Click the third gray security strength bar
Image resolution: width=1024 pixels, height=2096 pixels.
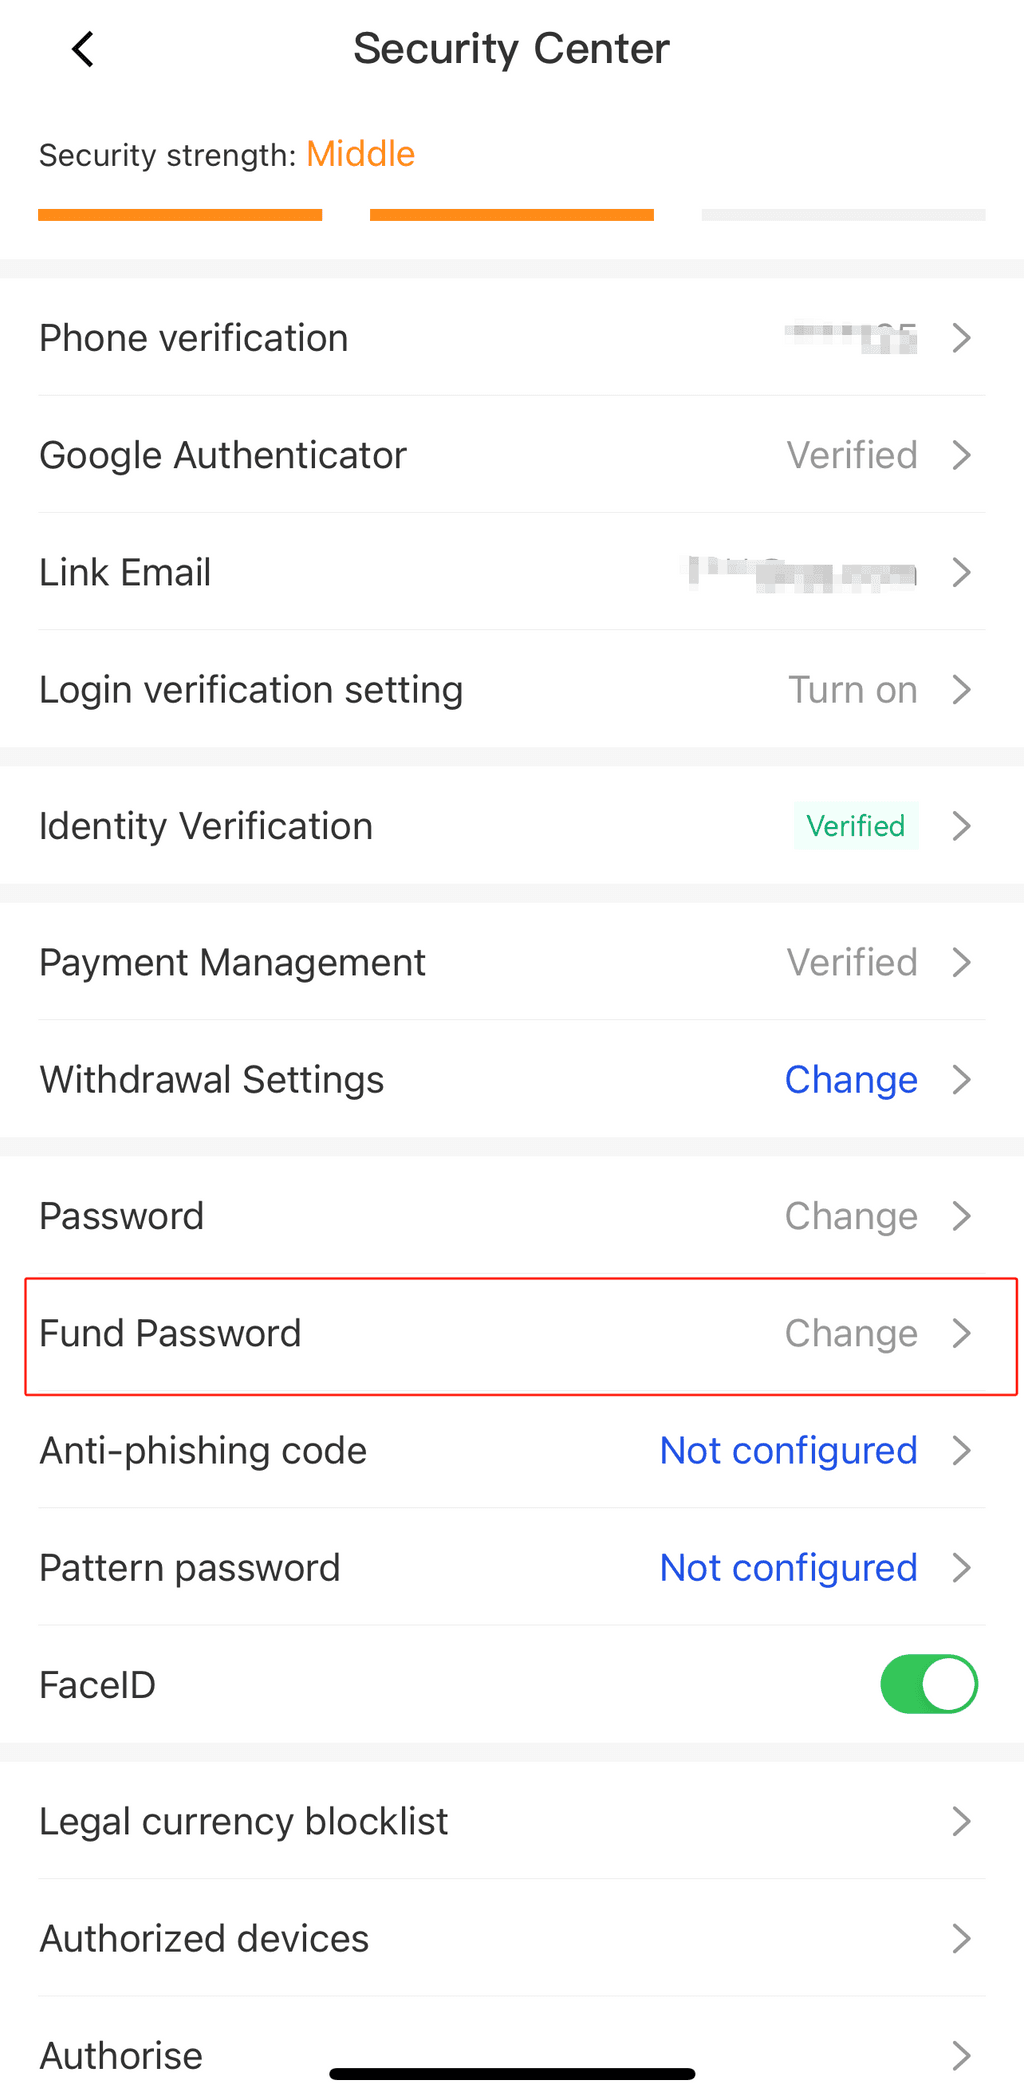tap(843, 215)
